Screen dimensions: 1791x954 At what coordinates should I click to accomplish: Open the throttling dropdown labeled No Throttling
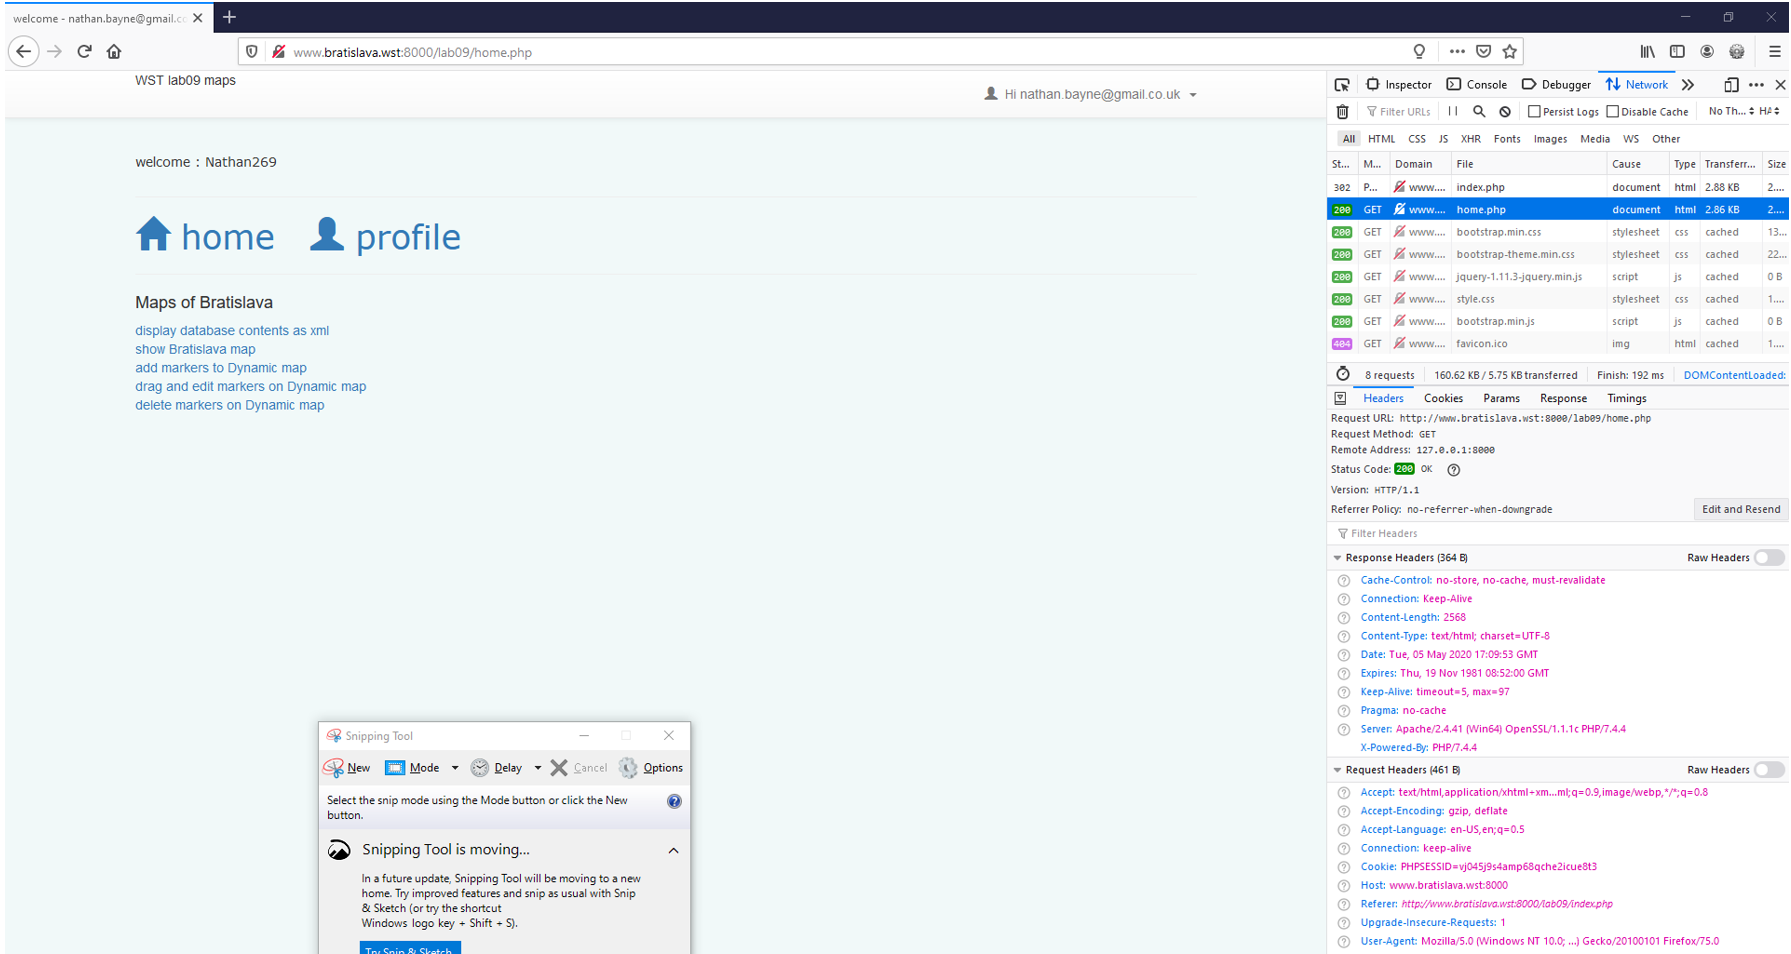(x=1730, y=111)
